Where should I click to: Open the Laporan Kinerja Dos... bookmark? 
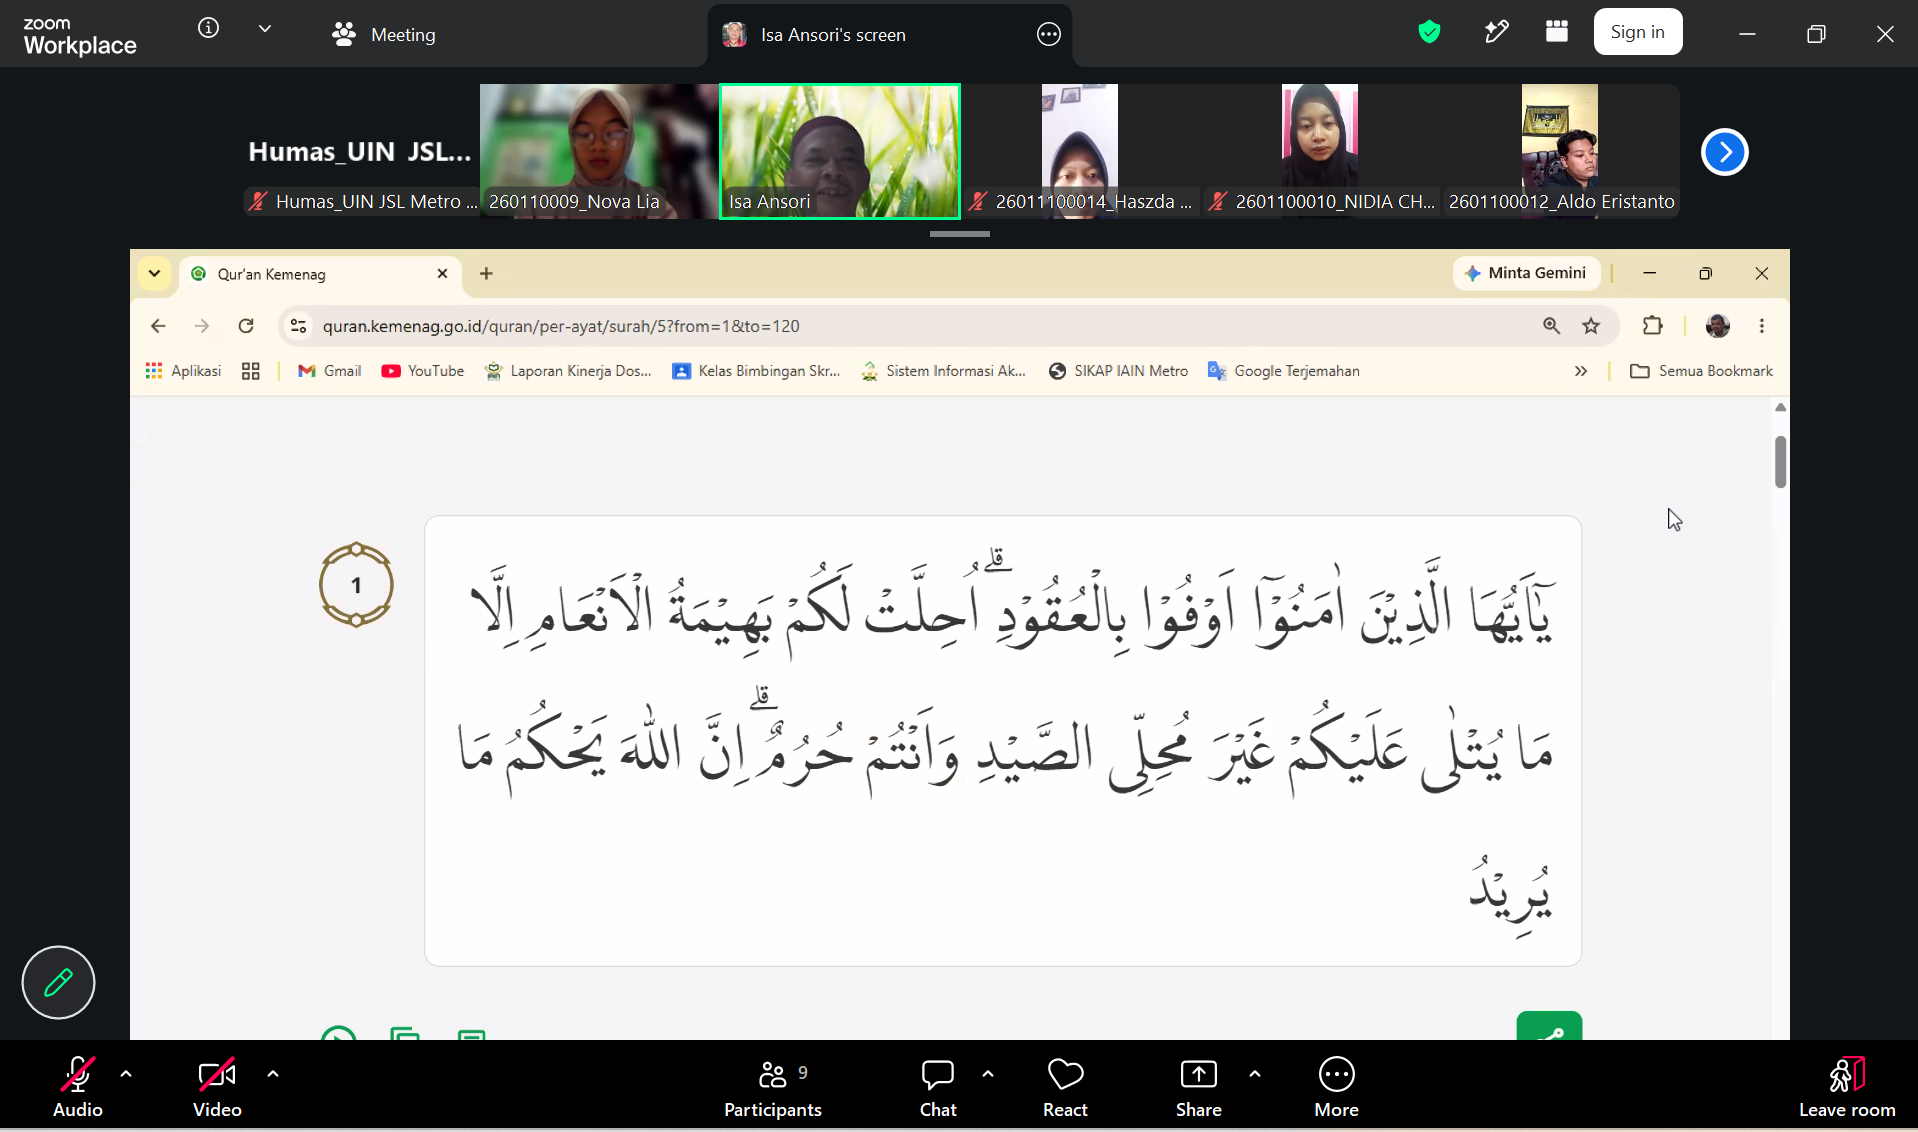coord(568,371)
